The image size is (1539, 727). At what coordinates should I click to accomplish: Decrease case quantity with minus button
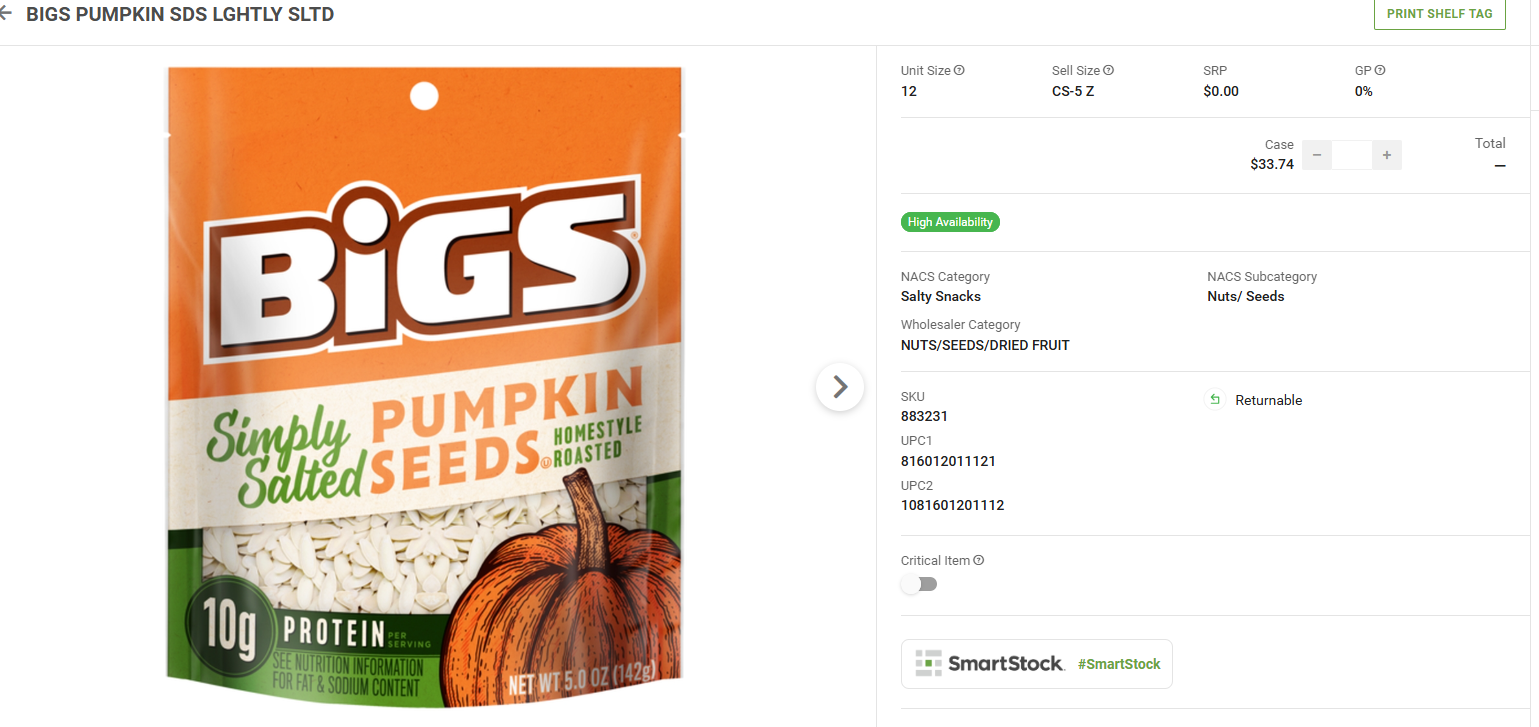tap(1317, 155)
